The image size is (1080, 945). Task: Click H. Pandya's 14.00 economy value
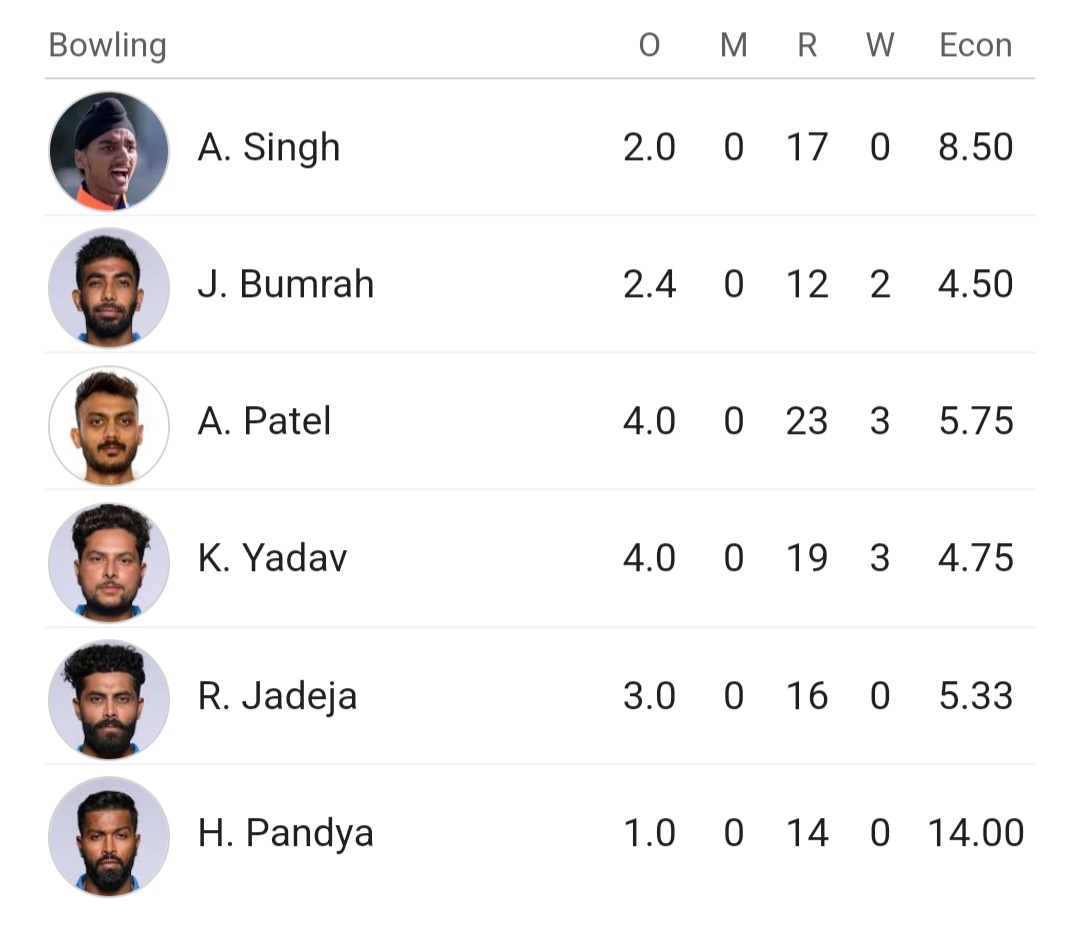976,833
